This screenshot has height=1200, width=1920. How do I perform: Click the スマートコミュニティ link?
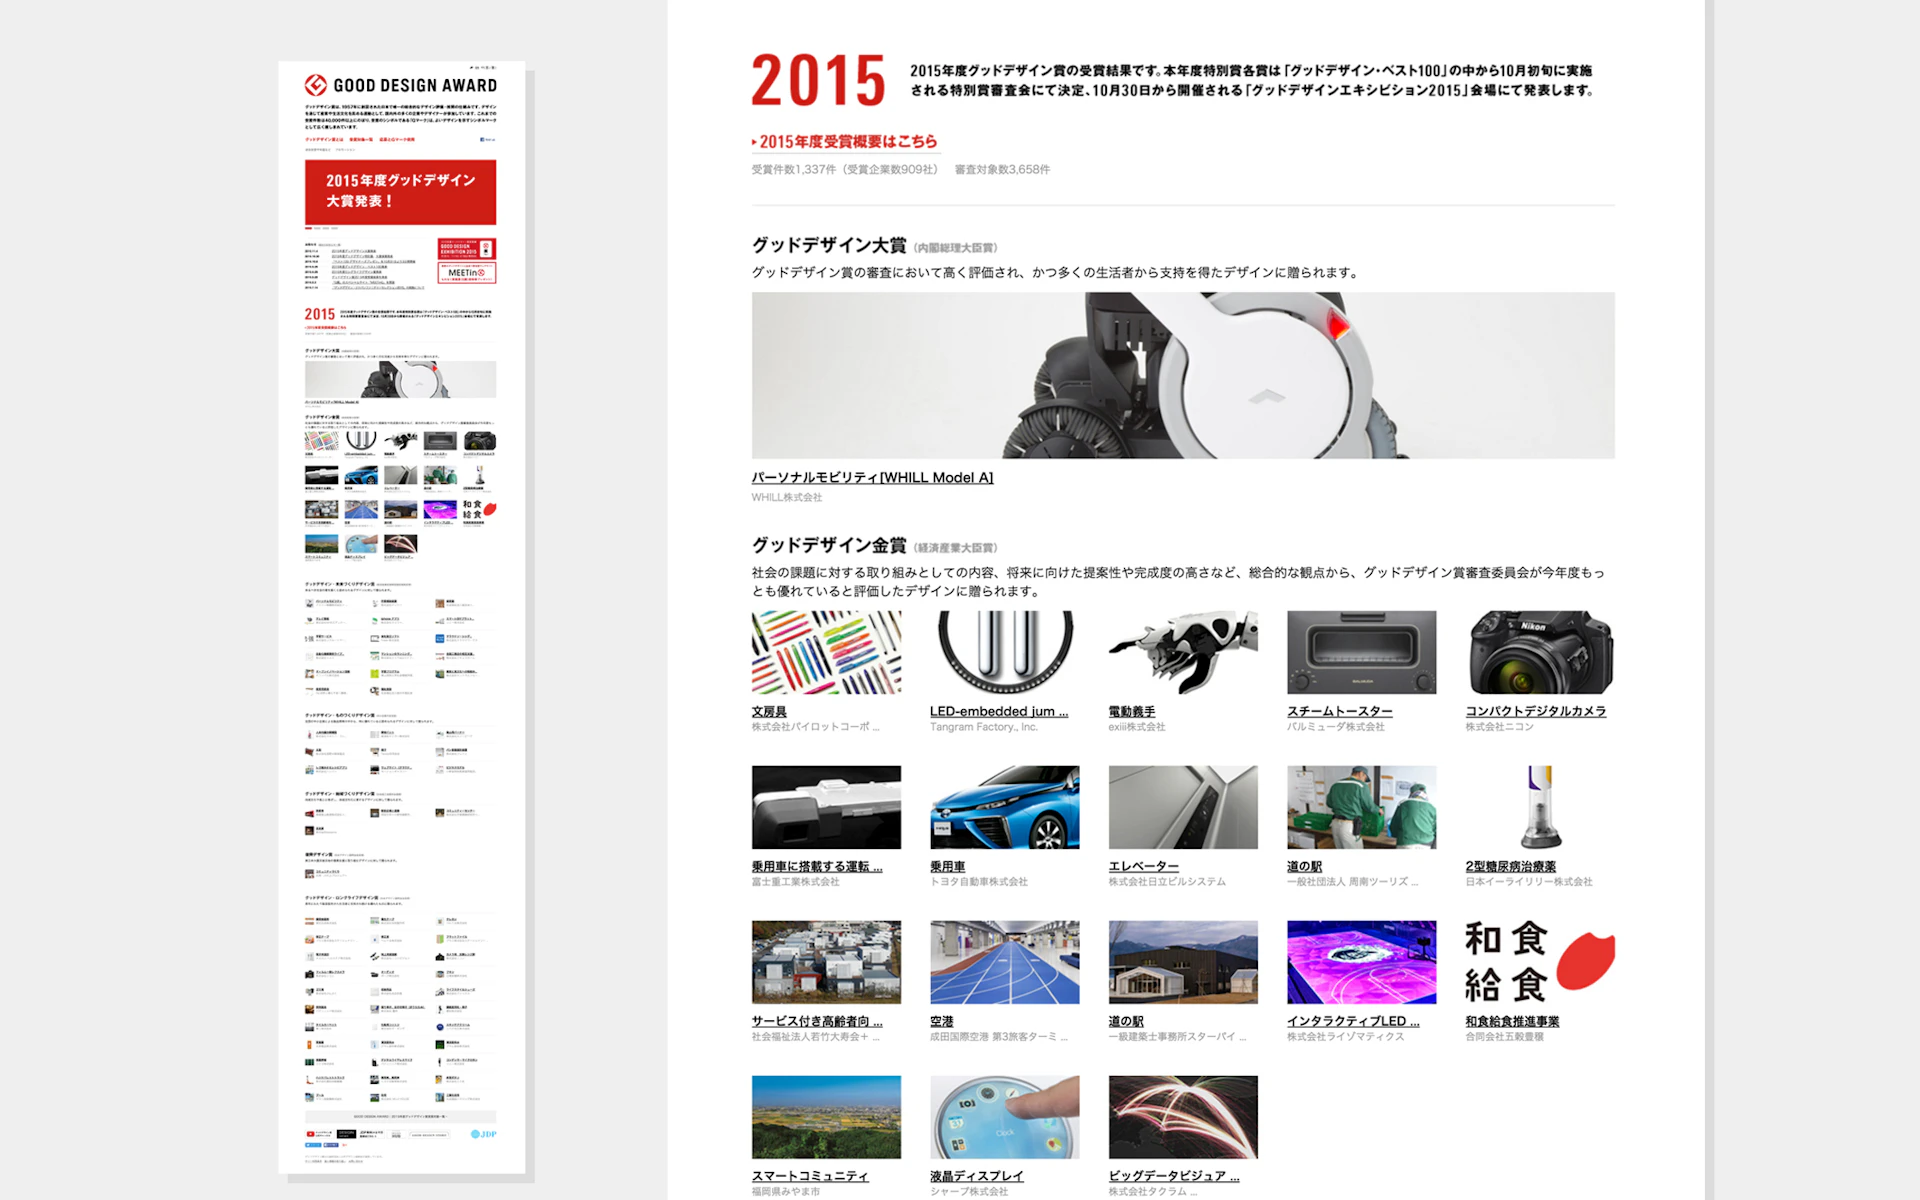pyautogui.click(x=810, y=1176)
